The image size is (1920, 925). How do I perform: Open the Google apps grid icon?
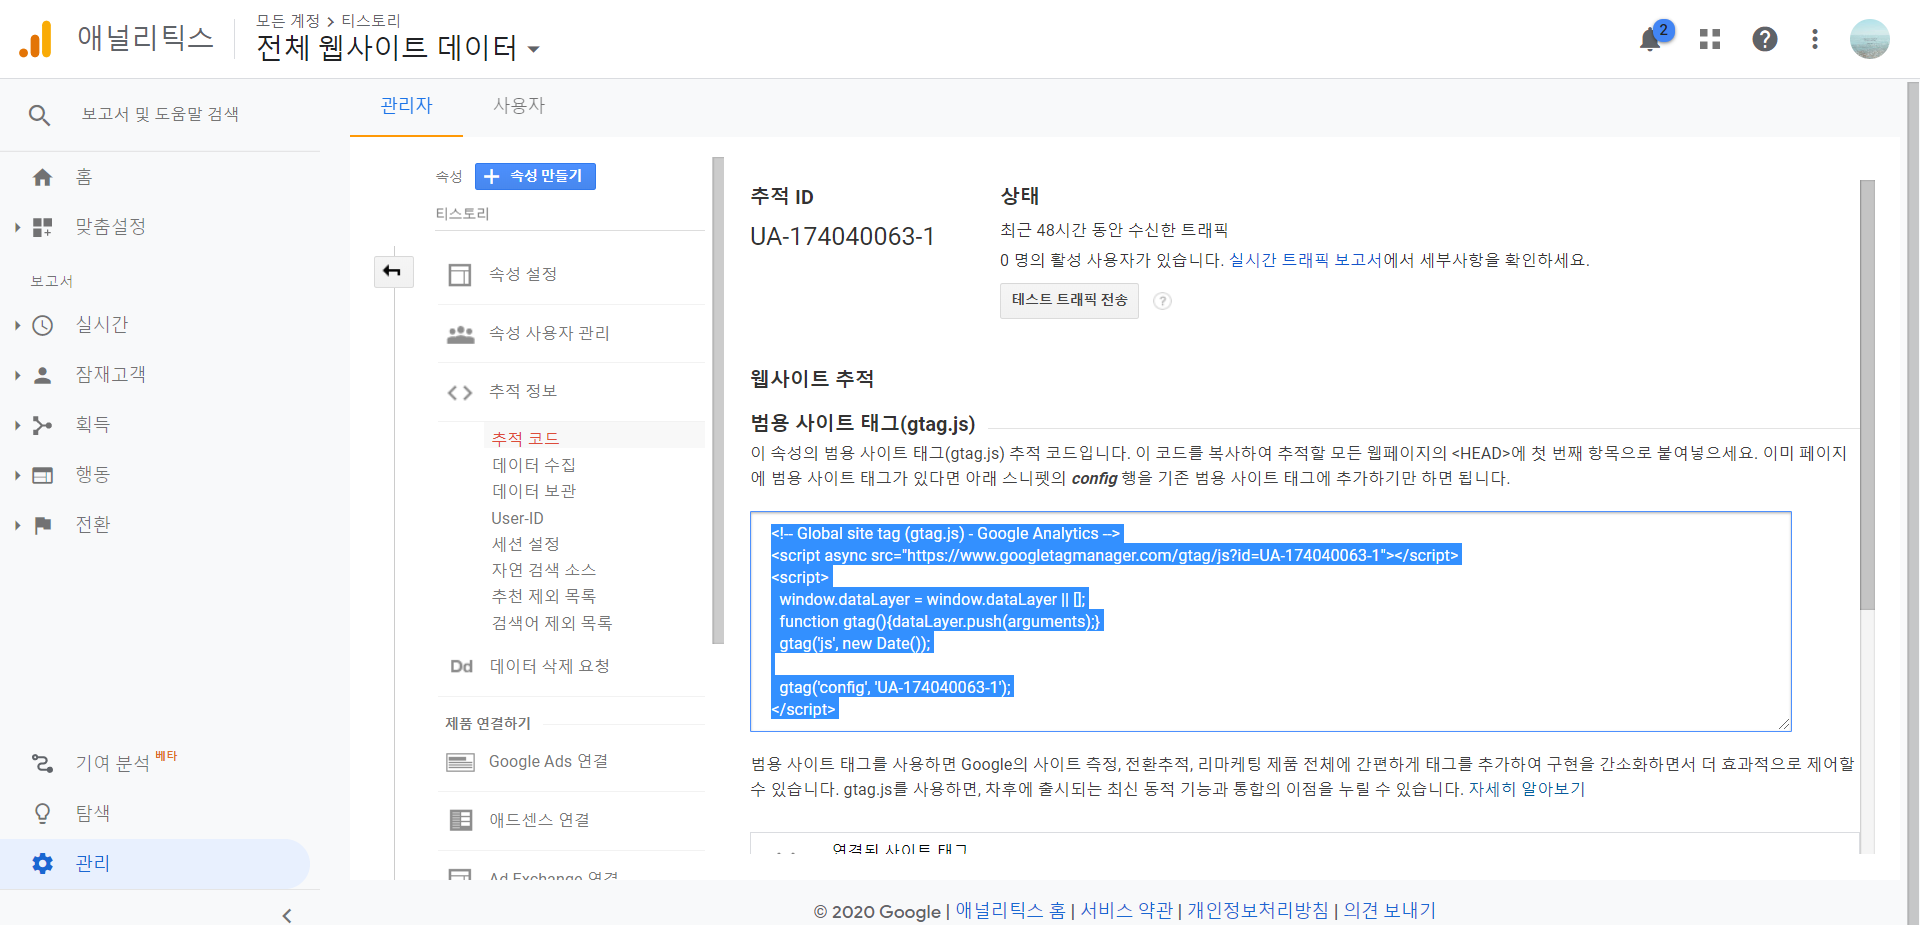(1710, 39)
